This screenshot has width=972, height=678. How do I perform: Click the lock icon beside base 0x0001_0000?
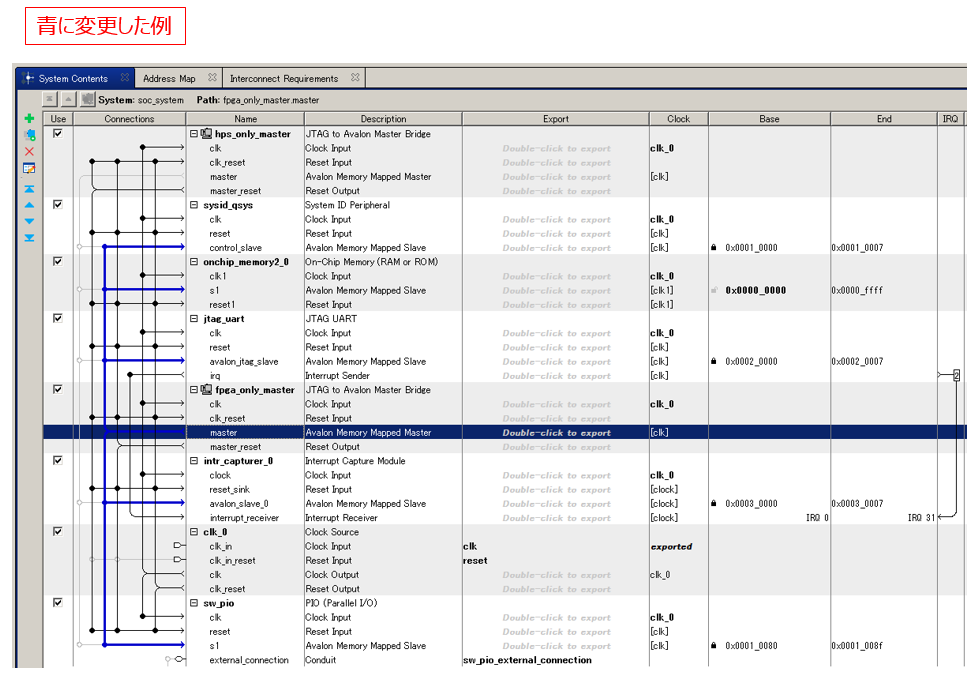tap(714, 248)
